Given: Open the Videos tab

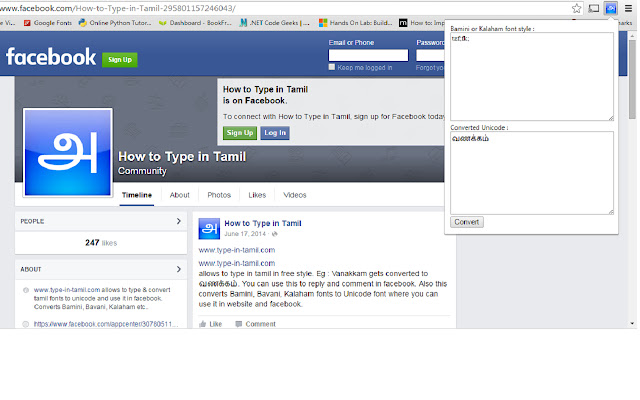Looking at the screenshot, I should click(x=295, y=195).
